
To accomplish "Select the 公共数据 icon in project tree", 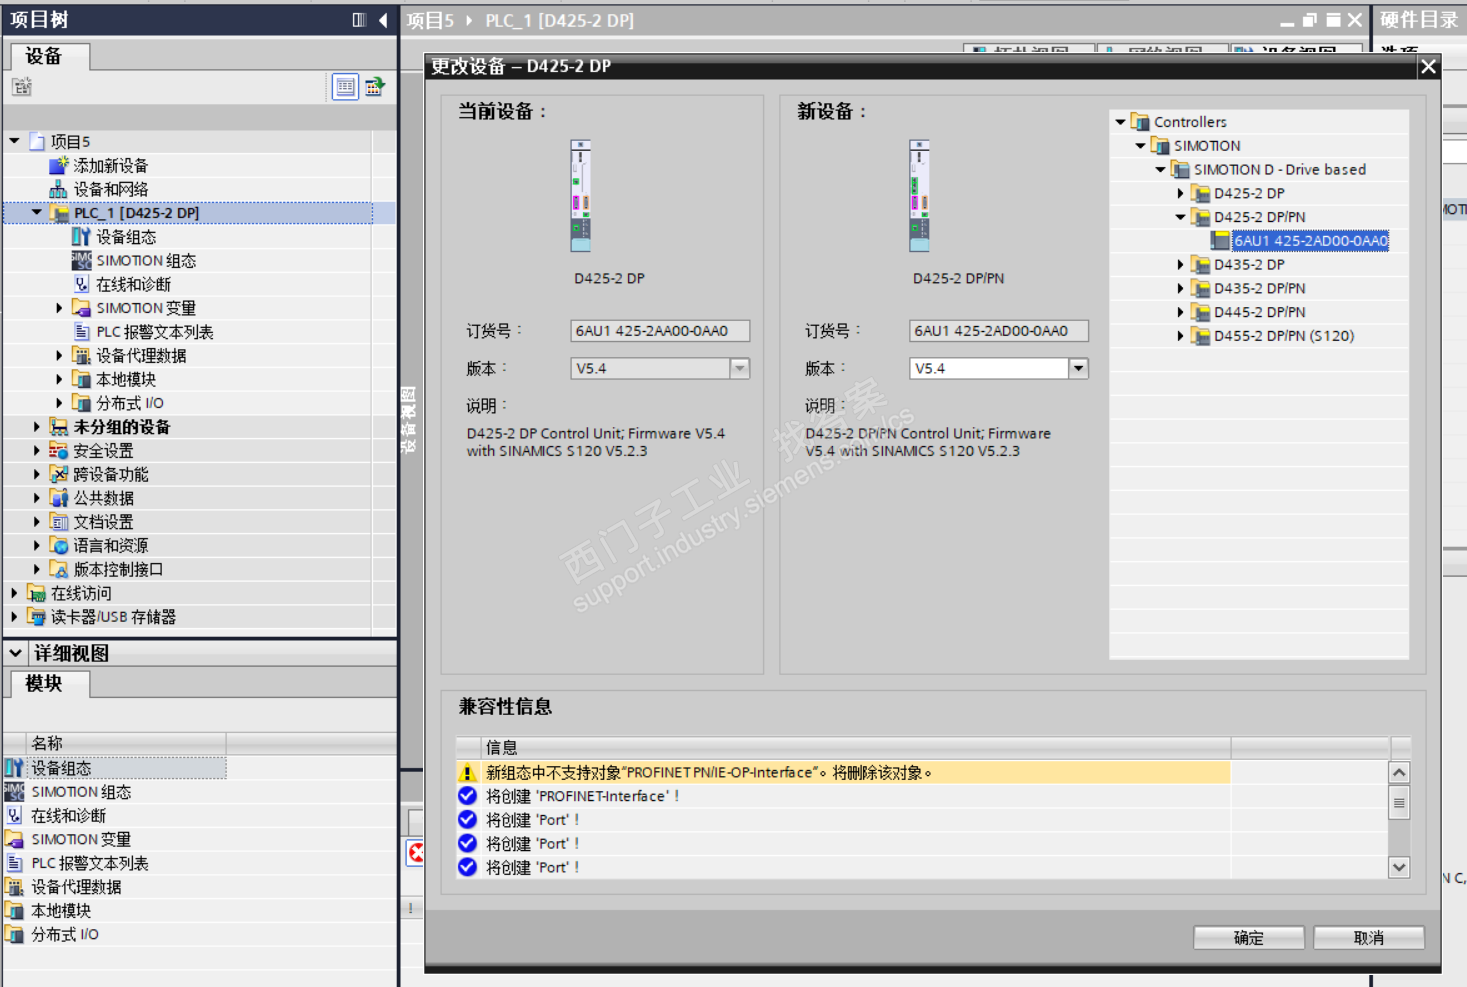I will pyautogui.click(x=59, y=498).
